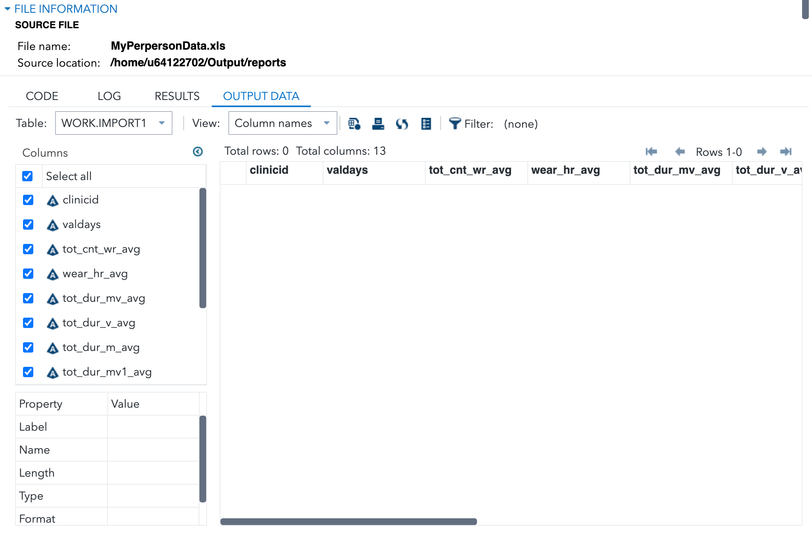Jump to first rows page icon
812x537 pixels.
(x=651, y=152)
